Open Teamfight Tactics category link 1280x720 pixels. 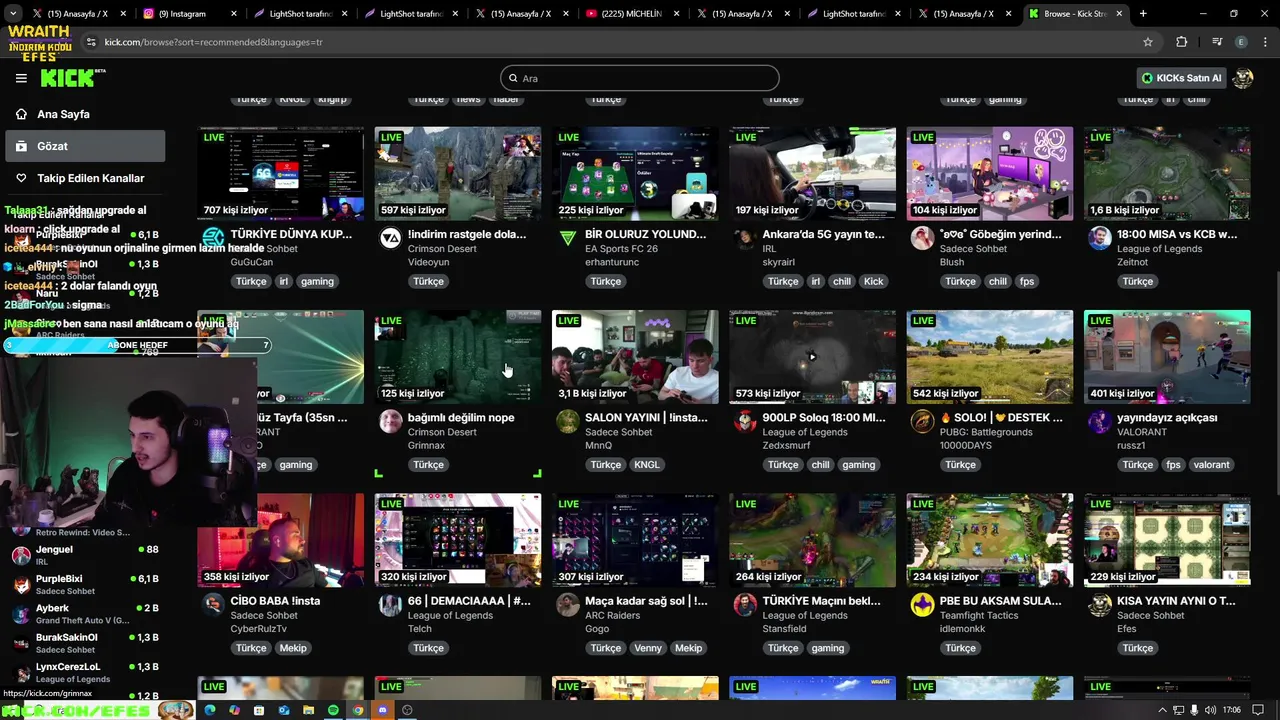[x=979, y=615]
